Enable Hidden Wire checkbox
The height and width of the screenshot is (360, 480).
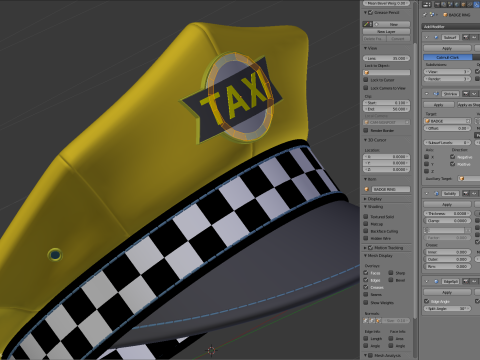click(366, 238)
